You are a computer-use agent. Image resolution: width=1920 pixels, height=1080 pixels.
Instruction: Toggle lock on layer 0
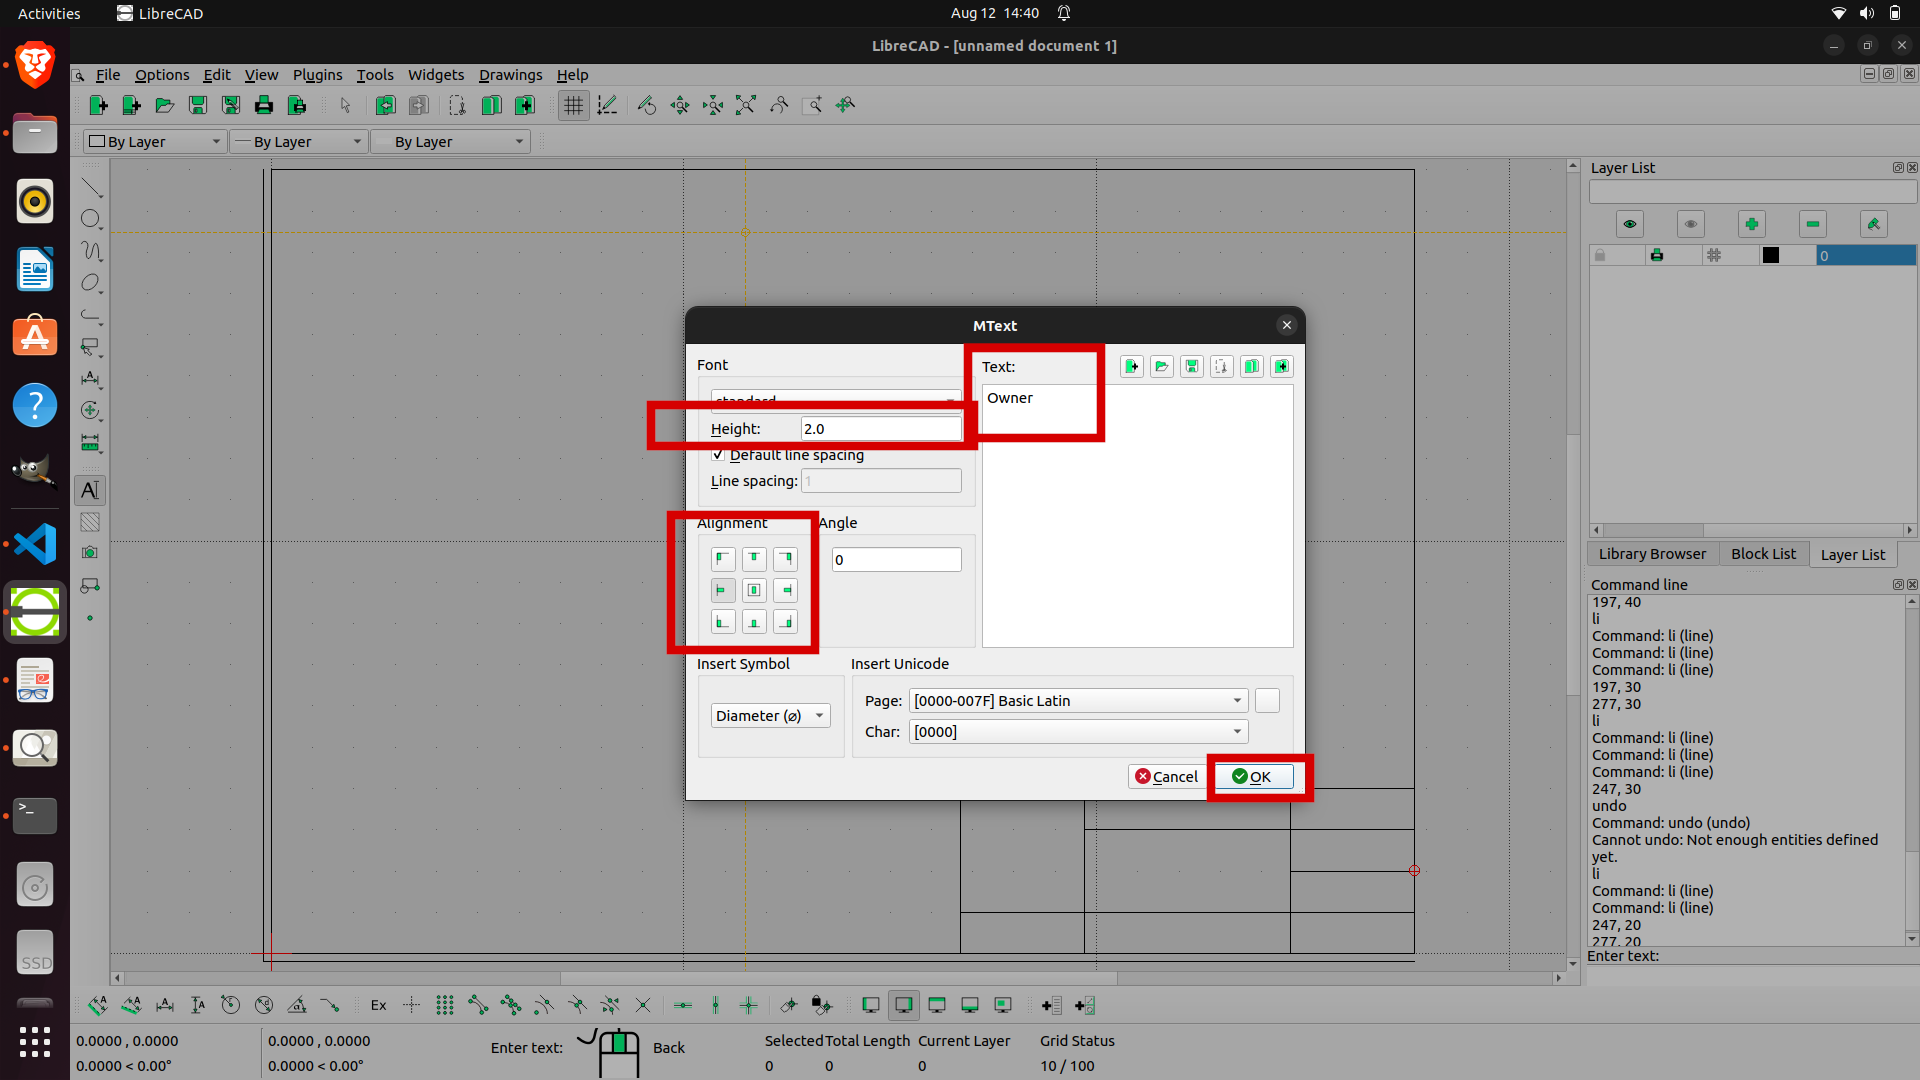pos(1600,256)
